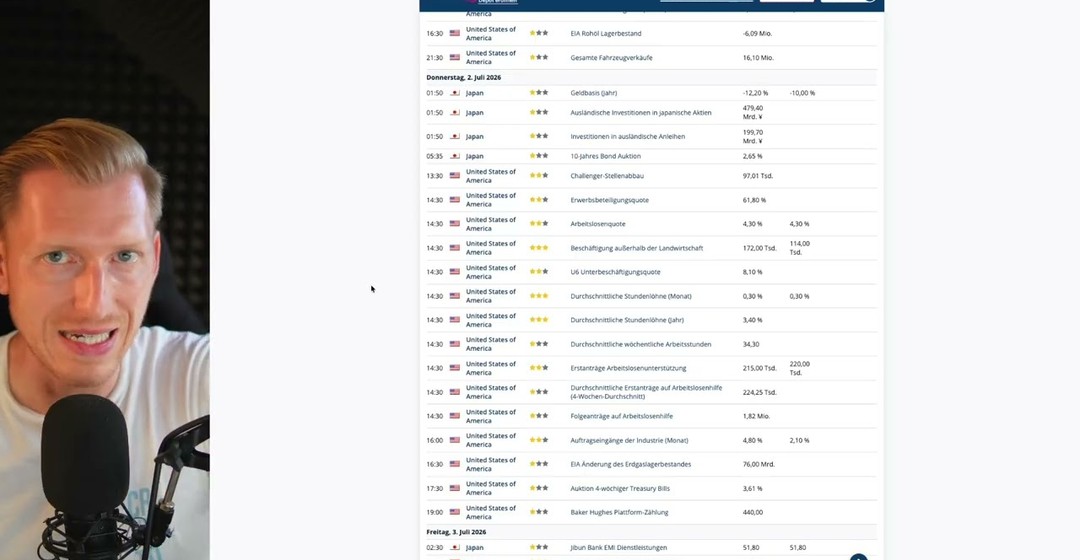Click the Freitag, 3. Juli 2026 date header
This screenshot has height=560, width=1080.
tap(456, 532)
